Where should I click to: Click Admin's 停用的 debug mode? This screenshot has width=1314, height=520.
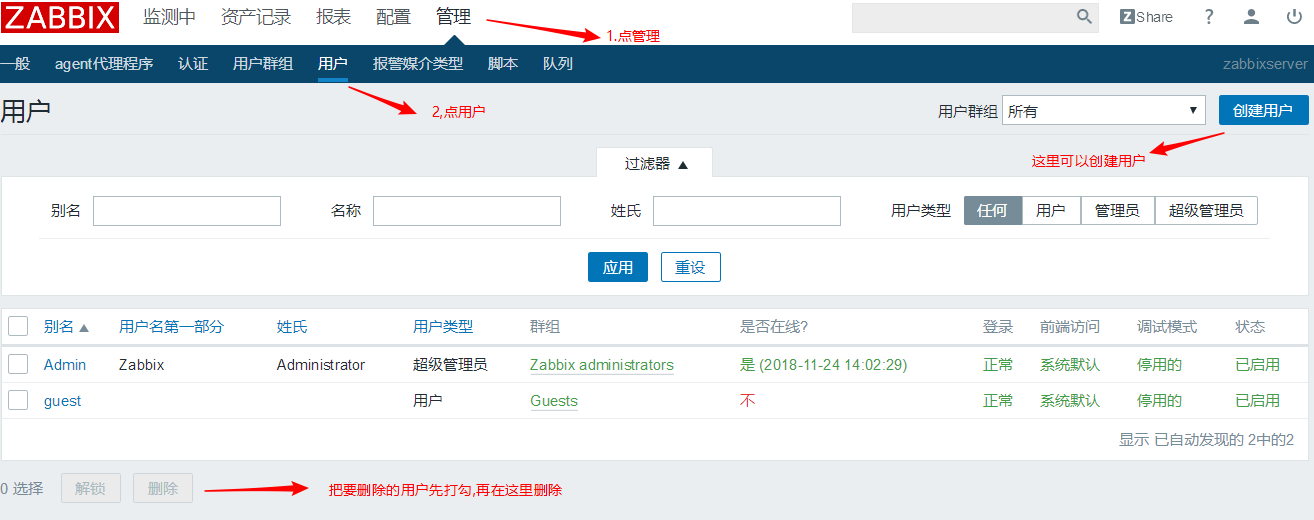coord(1159,365)
